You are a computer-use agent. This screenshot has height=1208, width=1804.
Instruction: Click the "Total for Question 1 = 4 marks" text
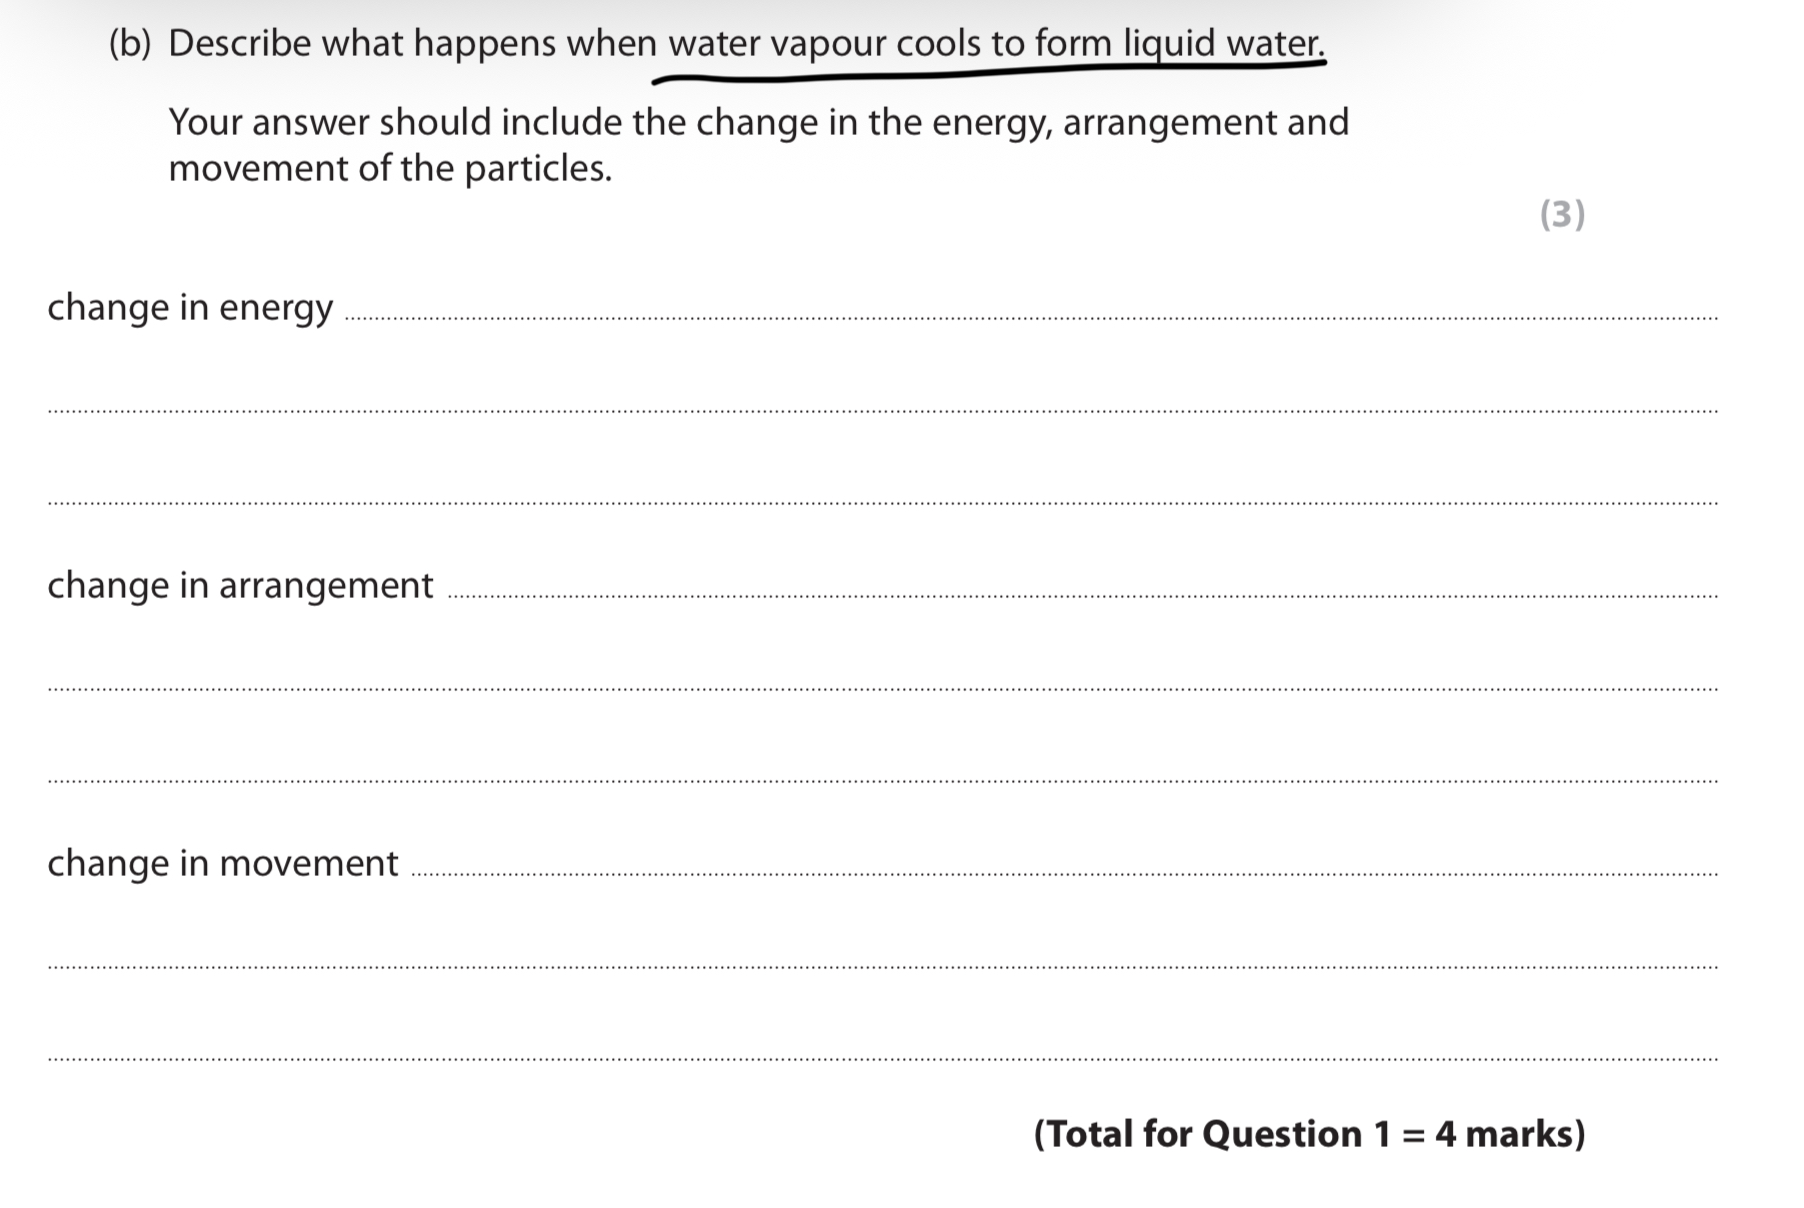pyautogui.click(x=1309, y=1134)
